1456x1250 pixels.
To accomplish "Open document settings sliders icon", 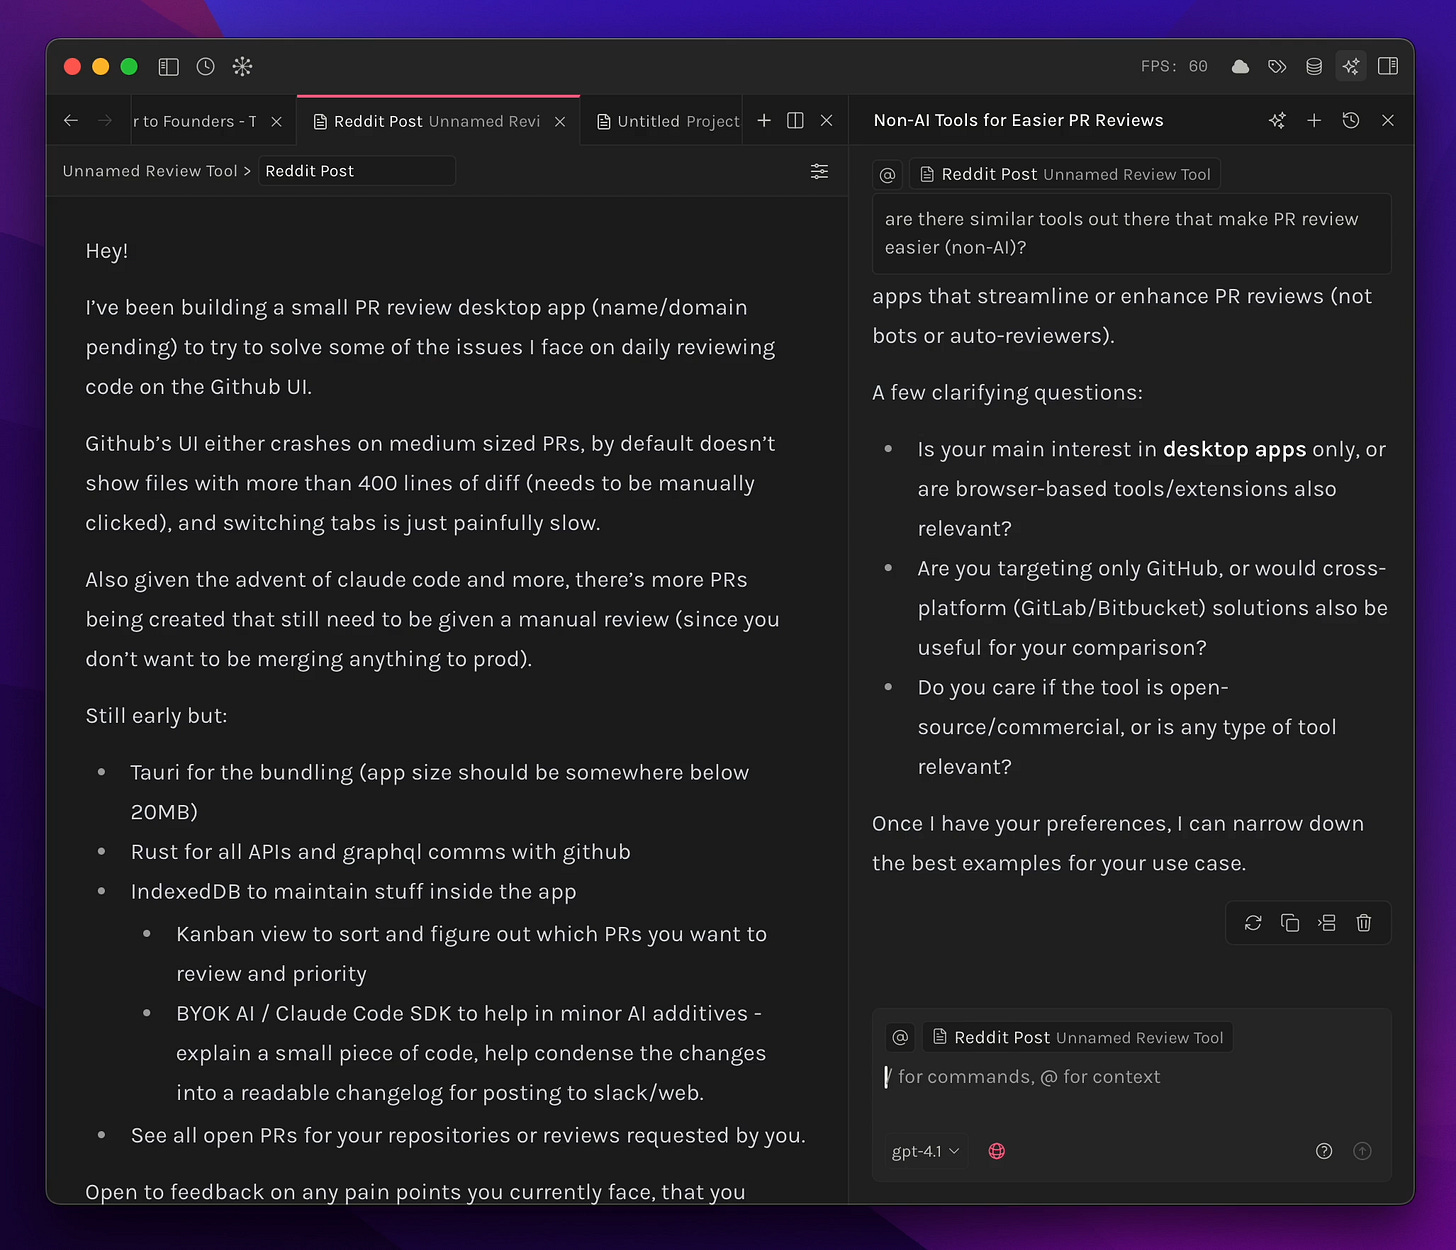I will click(819, 171).
